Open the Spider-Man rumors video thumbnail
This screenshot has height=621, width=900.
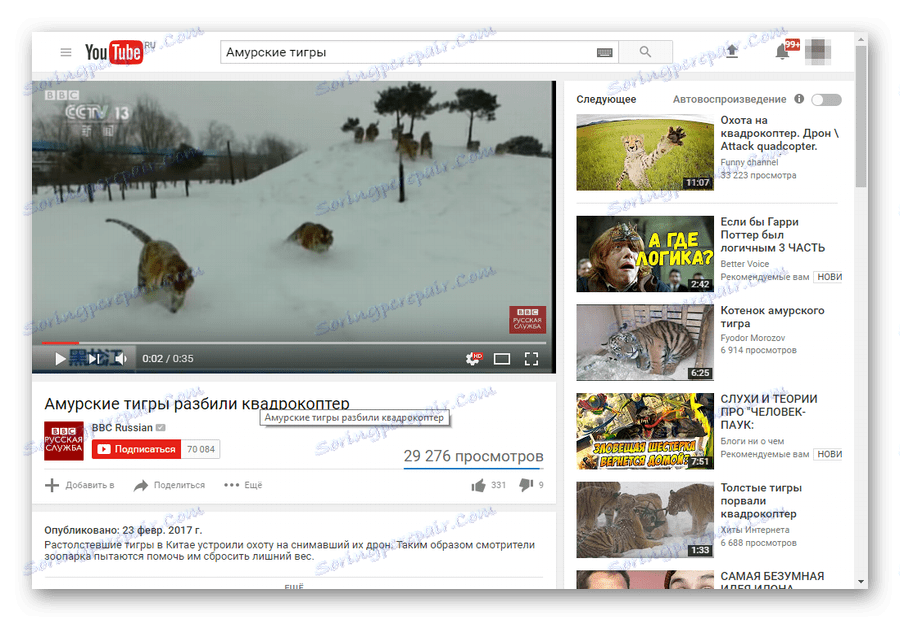645,431
